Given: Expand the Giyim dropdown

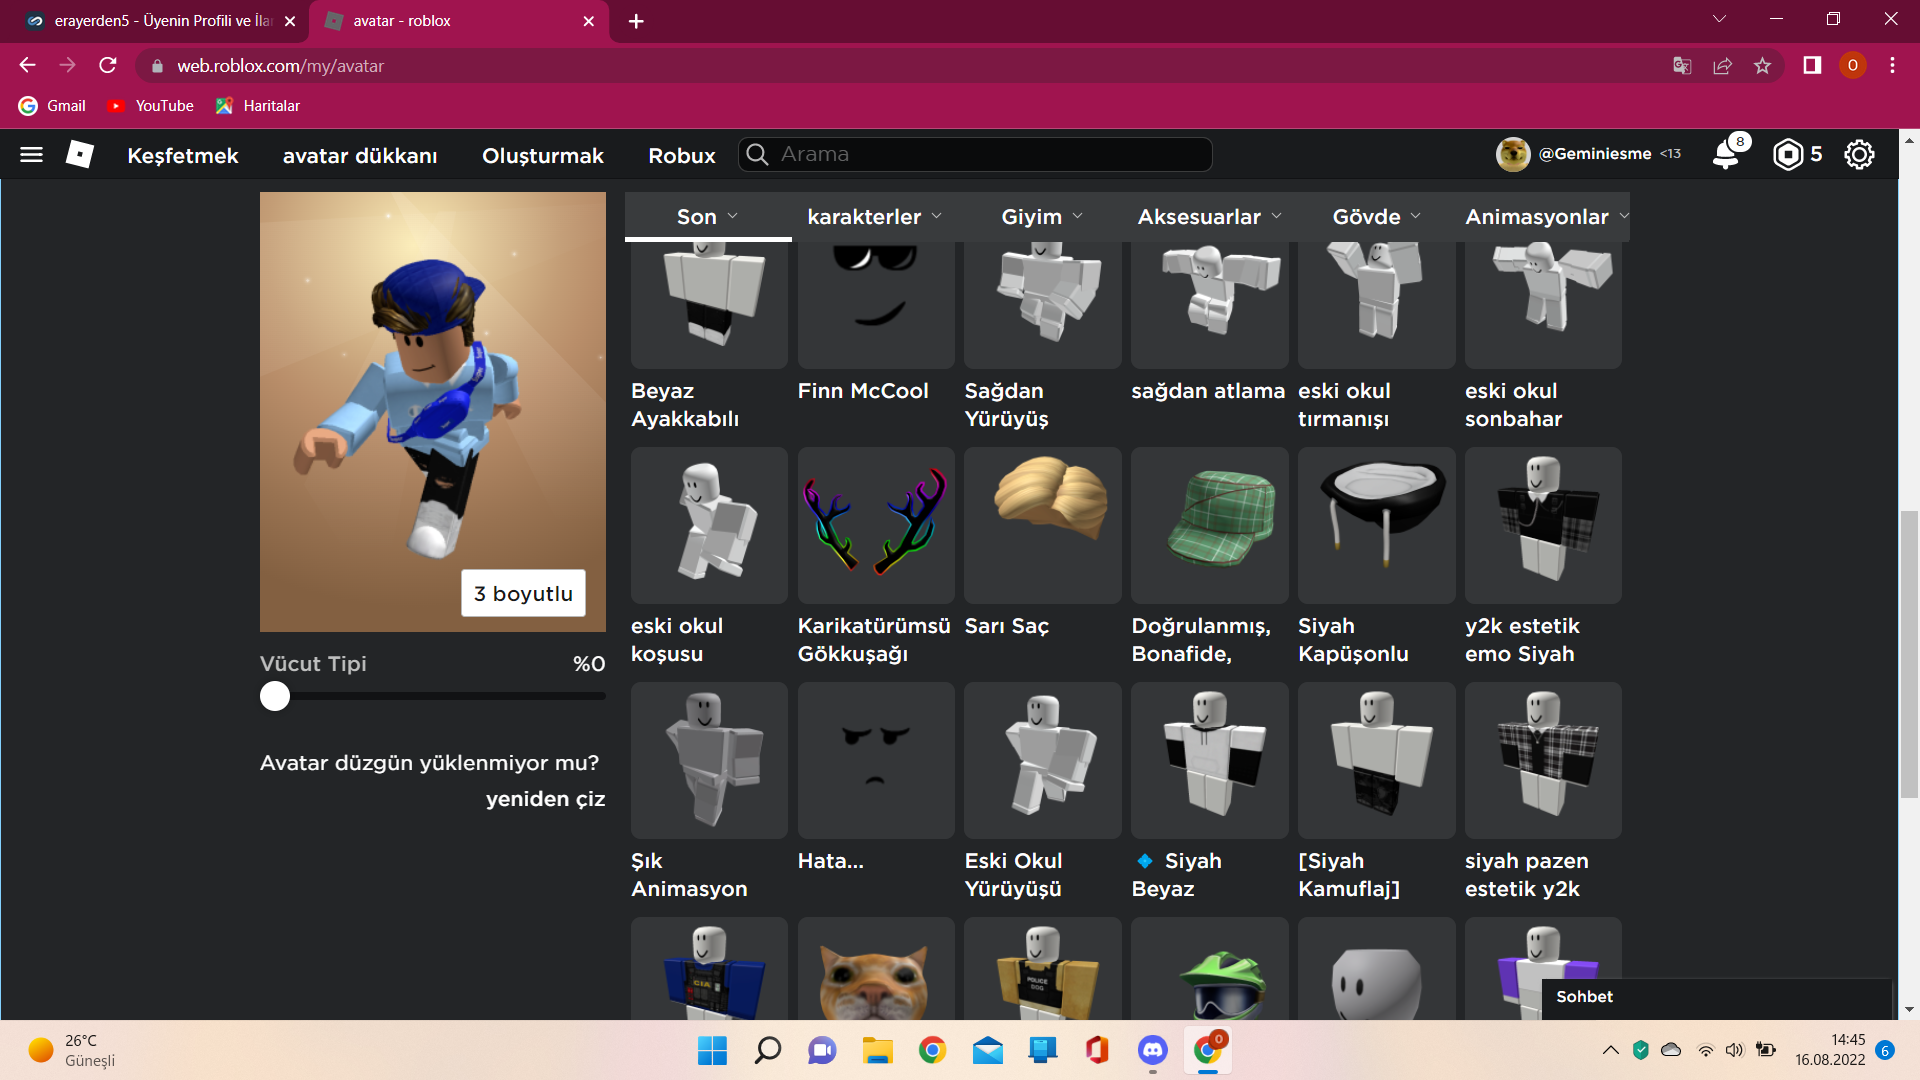Looking at the screenshot, I should (1041, 217).
